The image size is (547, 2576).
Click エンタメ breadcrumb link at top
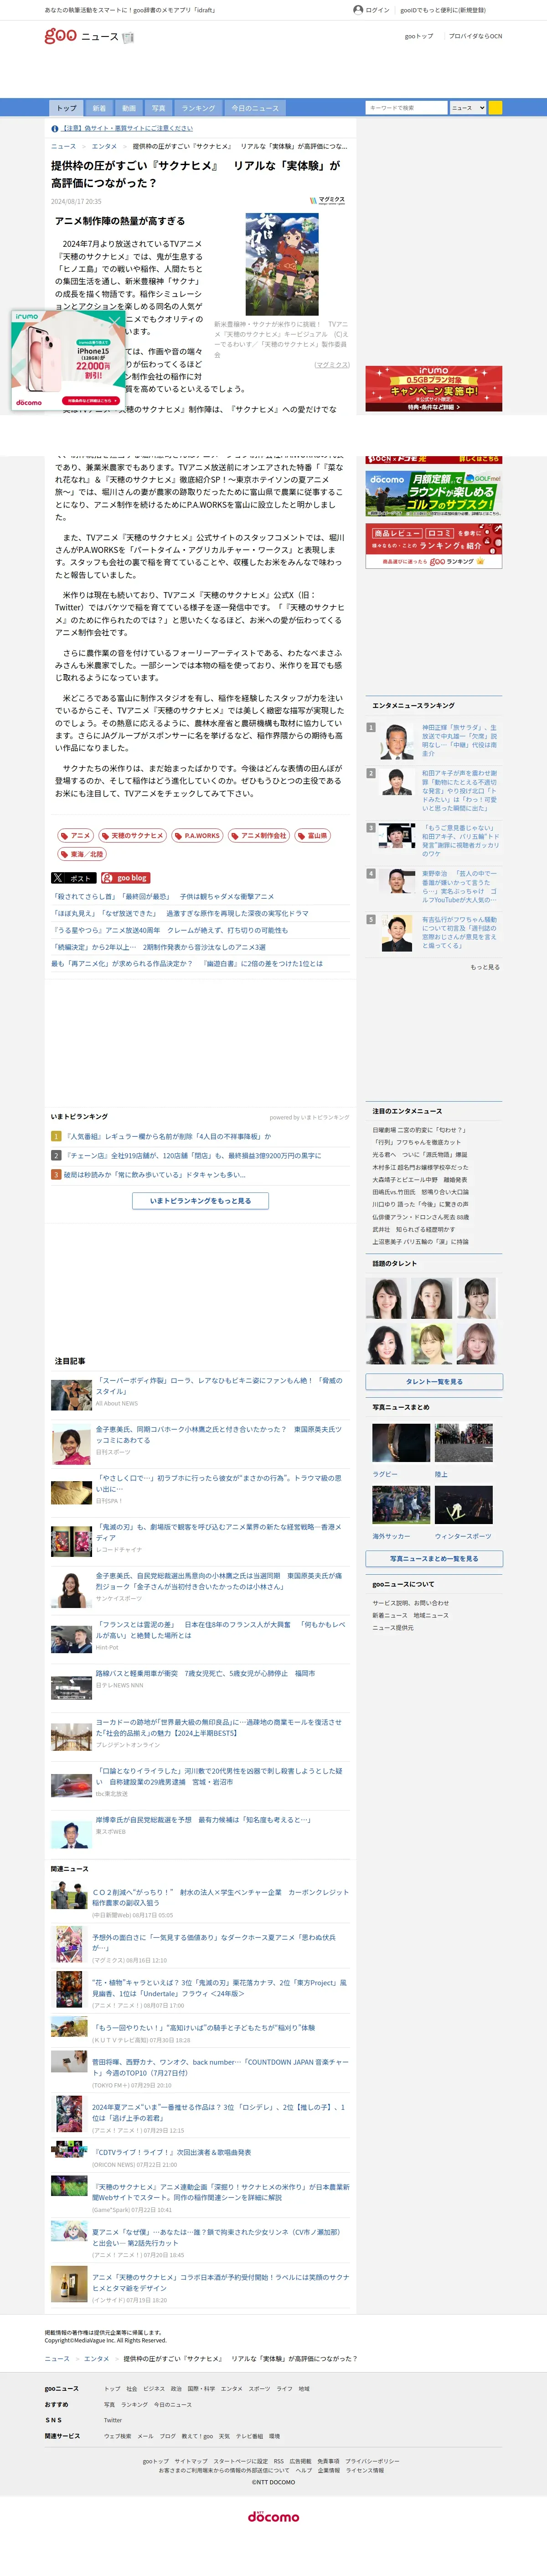(x=104, y=146)
